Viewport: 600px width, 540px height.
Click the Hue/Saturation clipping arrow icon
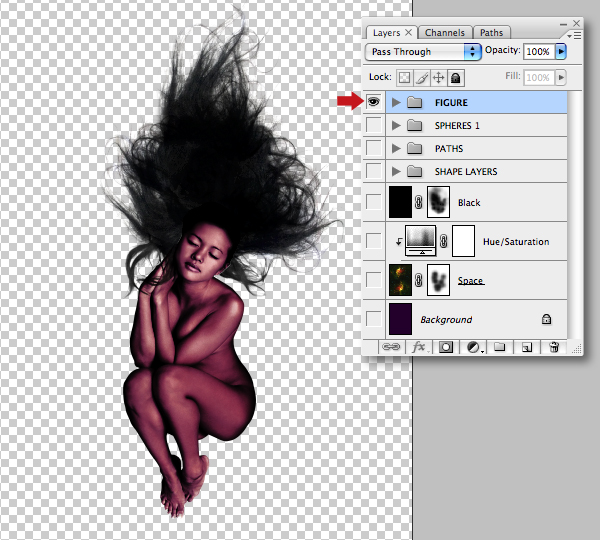pyautogui.click(x=399, y=241)
